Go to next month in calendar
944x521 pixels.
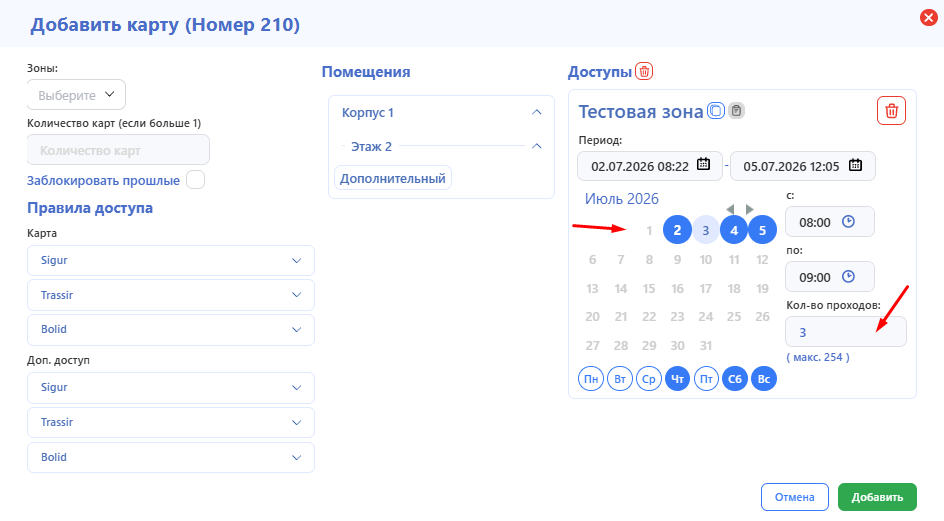point(750,209)
